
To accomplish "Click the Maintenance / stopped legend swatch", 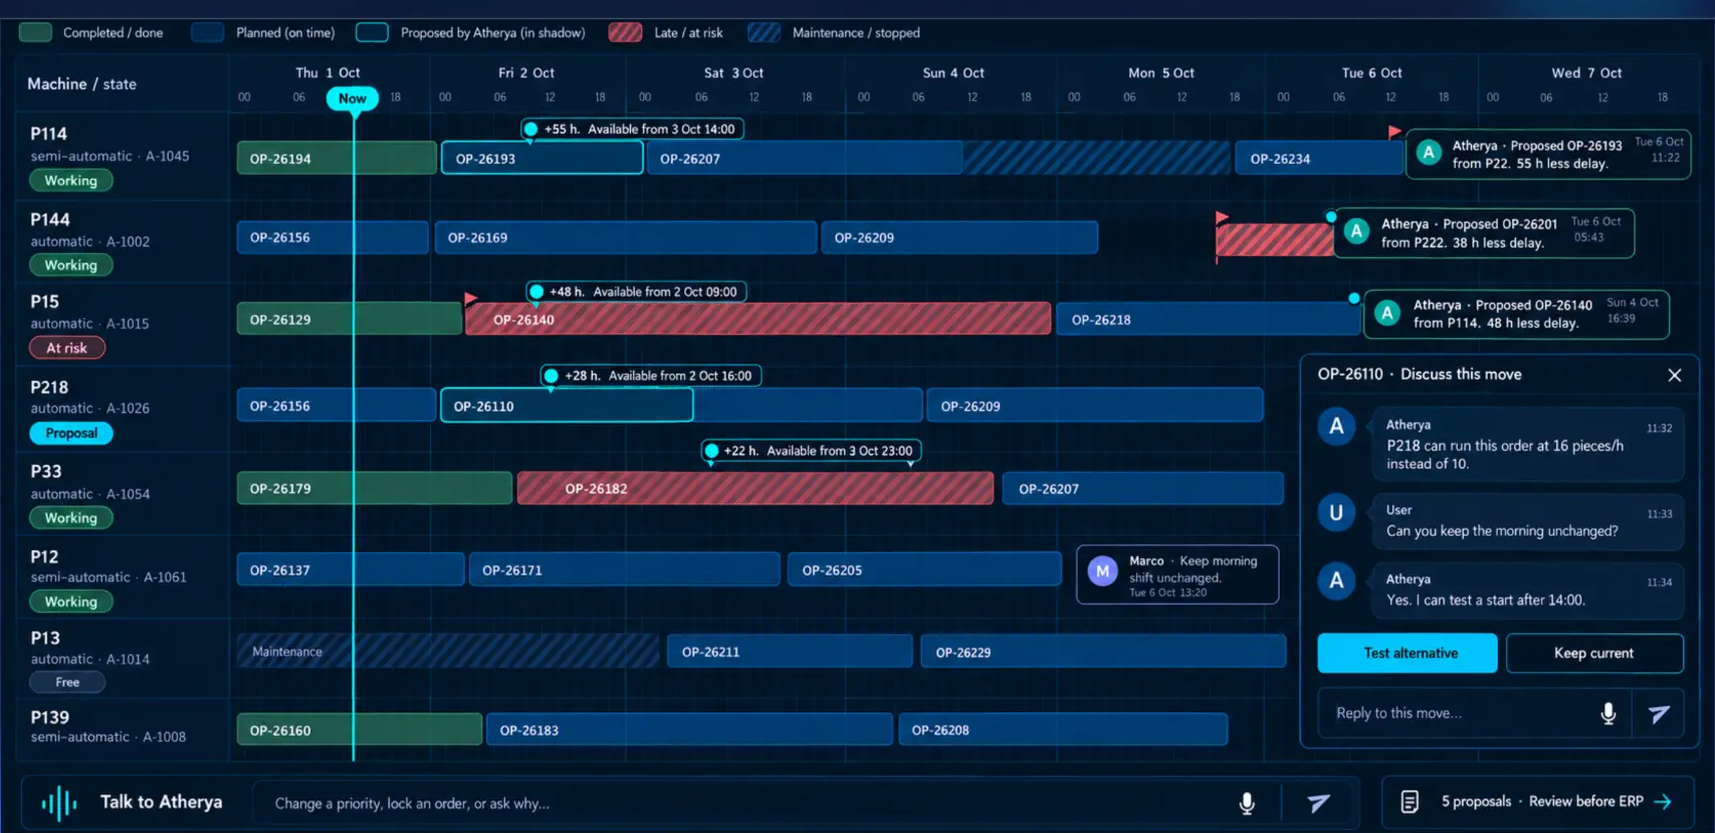I will [x=763, y=32].
